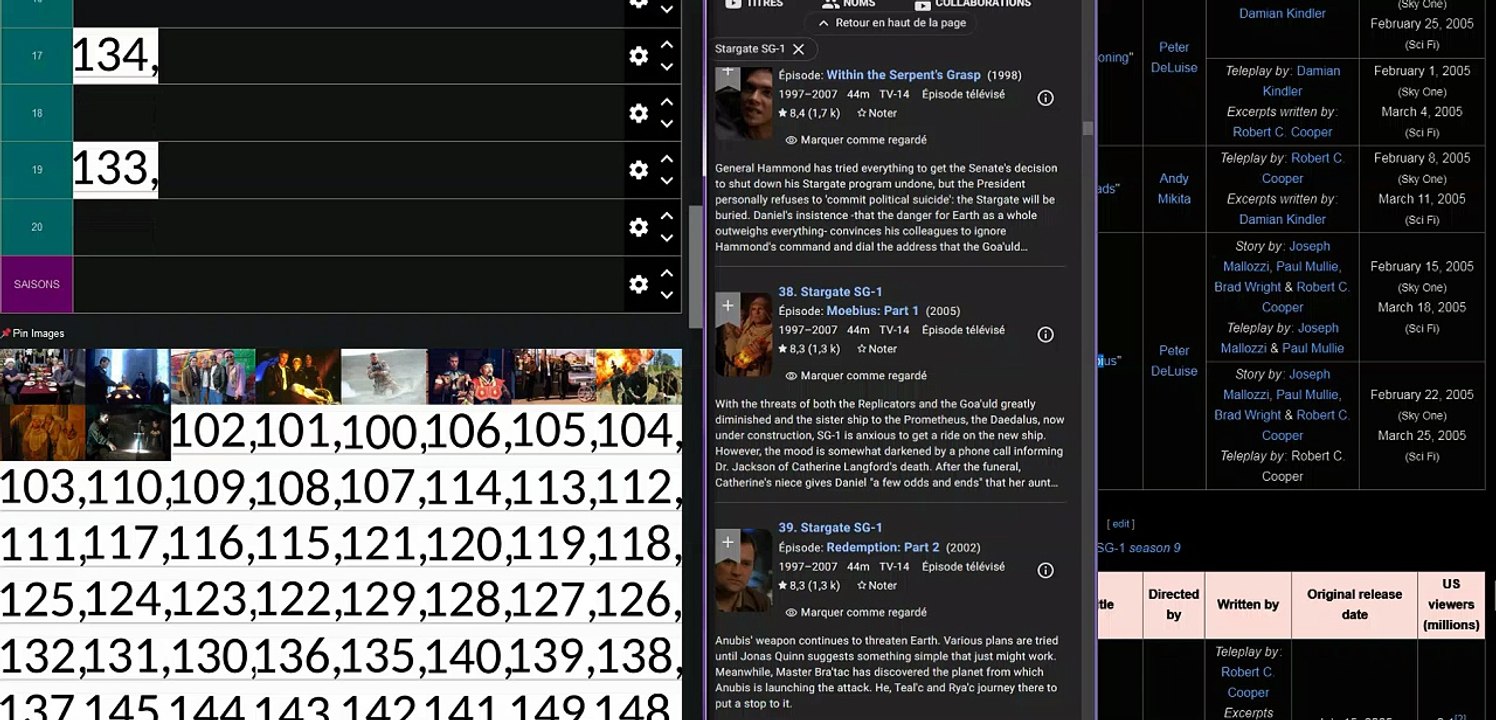The width and height of the screenshot is (1496, 720).
Task: Open the 38. Stargate SG-1 title link
Action: click(x=830, y=292)
